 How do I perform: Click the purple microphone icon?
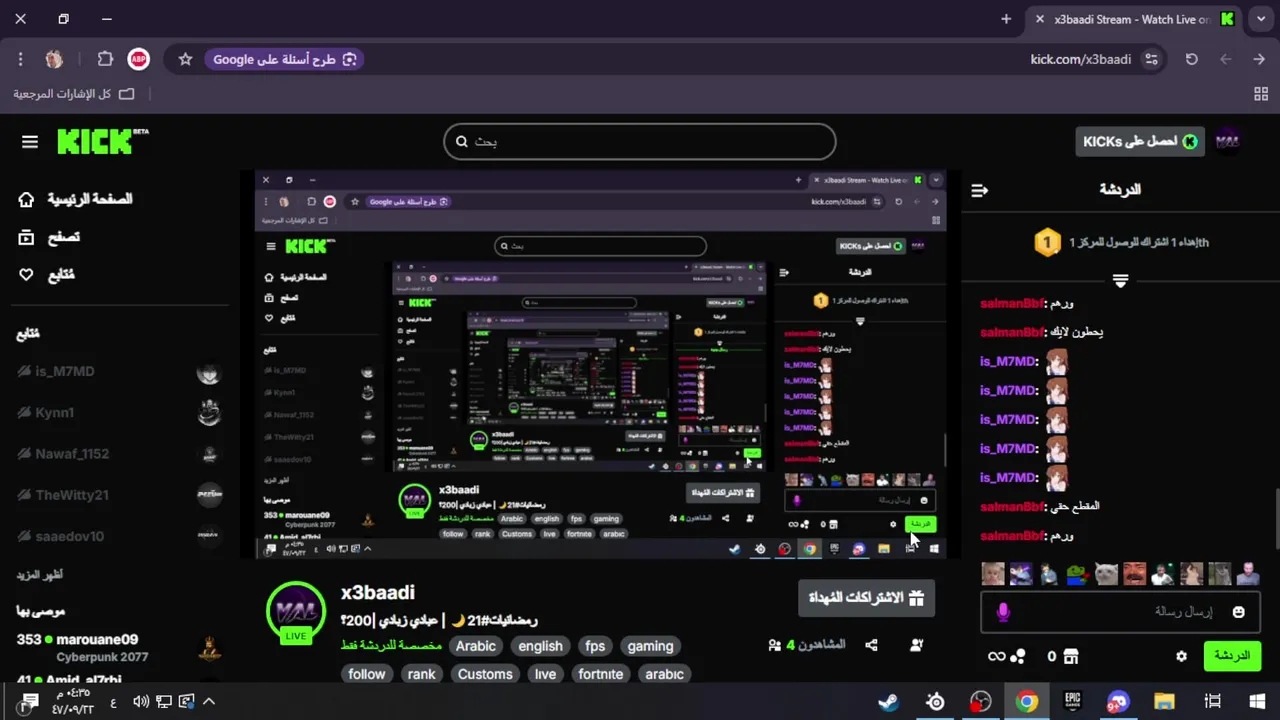coord(1003,612)
